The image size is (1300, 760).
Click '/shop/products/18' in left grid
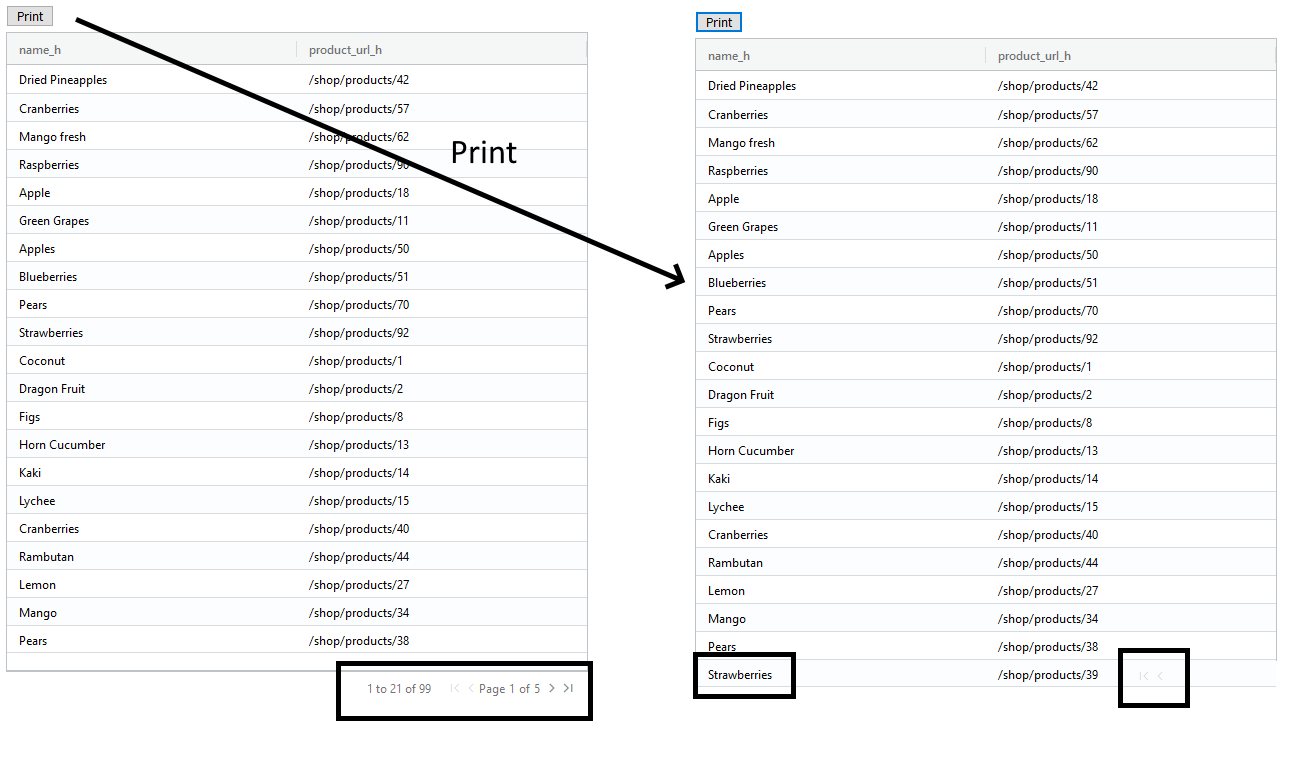[x=359, y=193]
